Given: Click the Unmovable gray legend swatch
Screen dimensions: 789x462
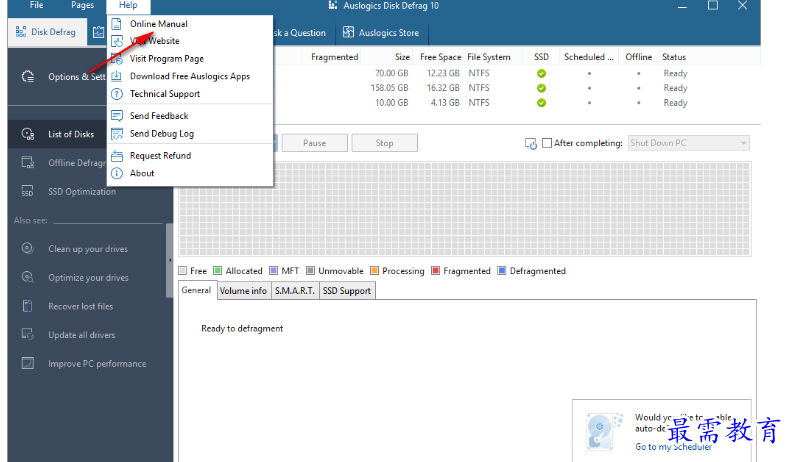Looking at the screenshot, I should pyautogui.click(x=310, y=271).
